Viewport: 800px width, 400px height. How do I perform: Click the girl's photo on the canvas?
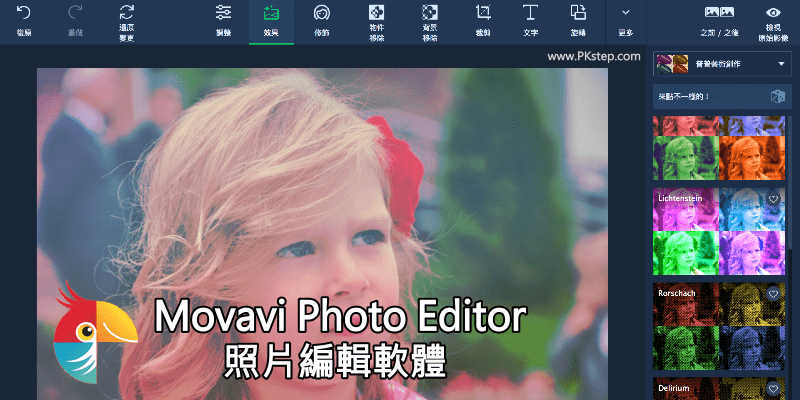[x=322, y=234]
